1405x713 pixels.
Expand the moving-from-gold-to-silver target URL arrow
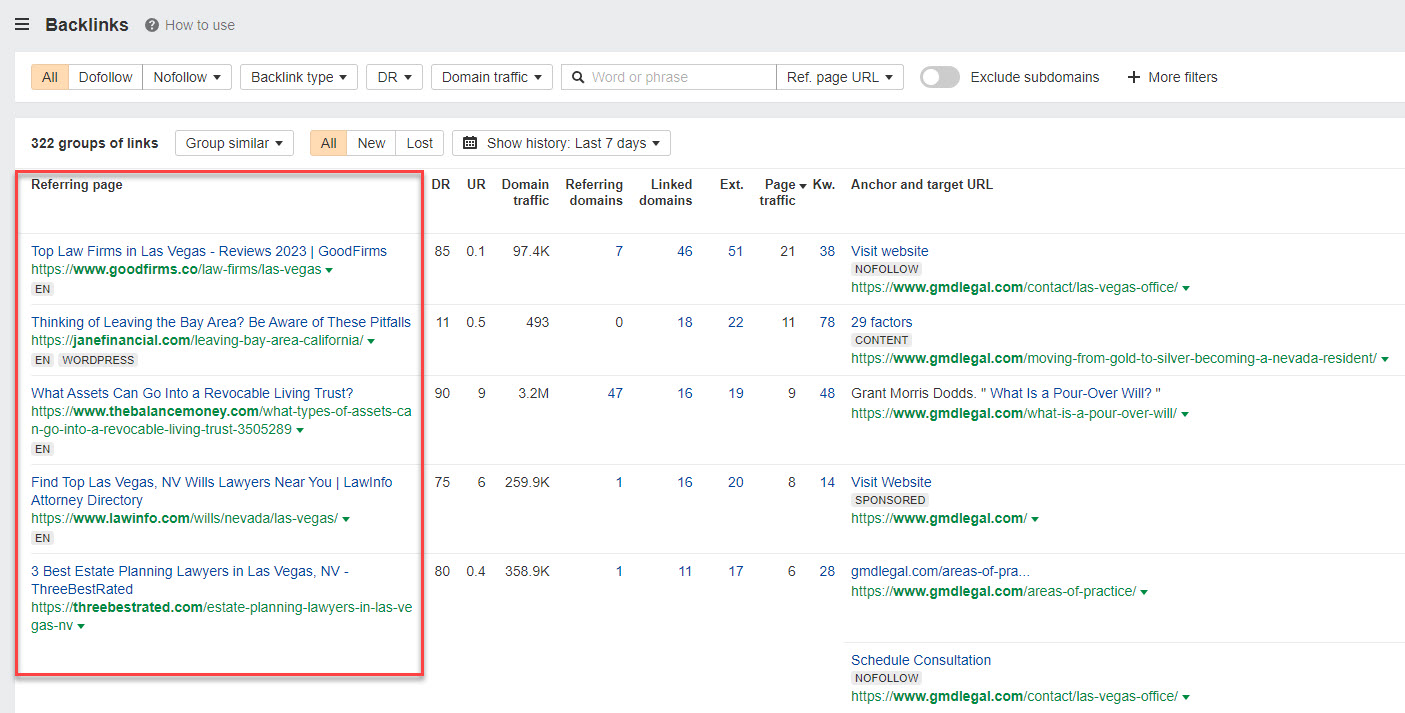coord(1384,360)
